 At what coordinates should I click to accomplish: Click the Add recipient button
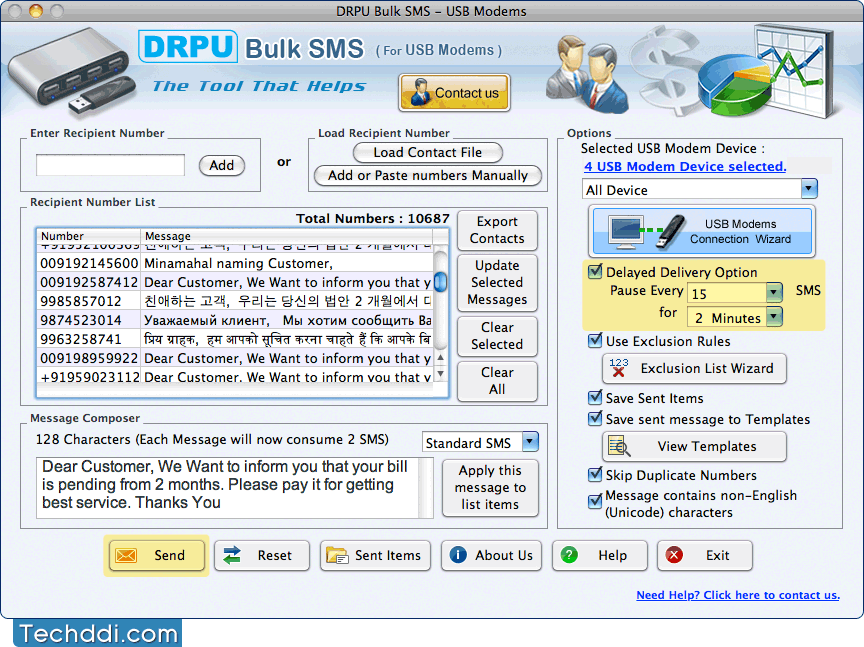222,165
